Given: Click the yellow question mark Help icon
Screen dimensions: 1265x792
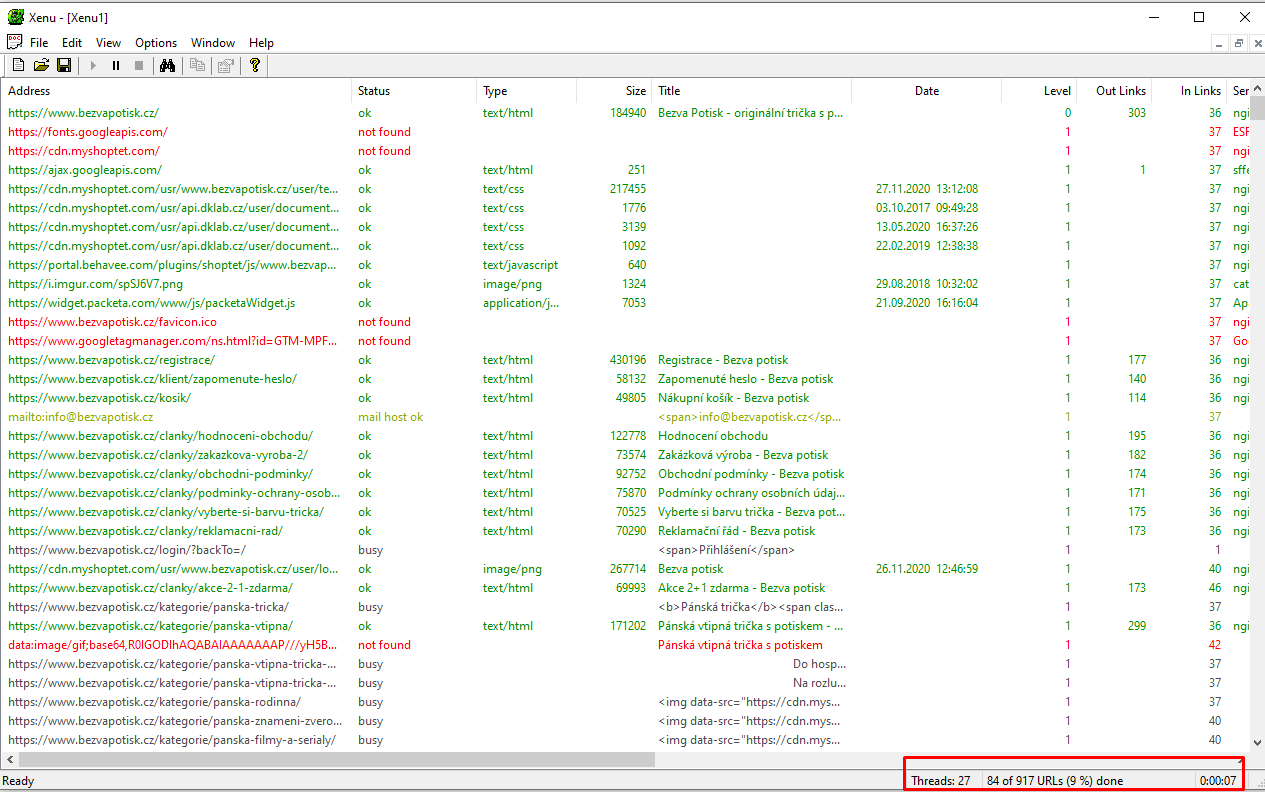Looking at the screenshot, I should pos(255,65).
